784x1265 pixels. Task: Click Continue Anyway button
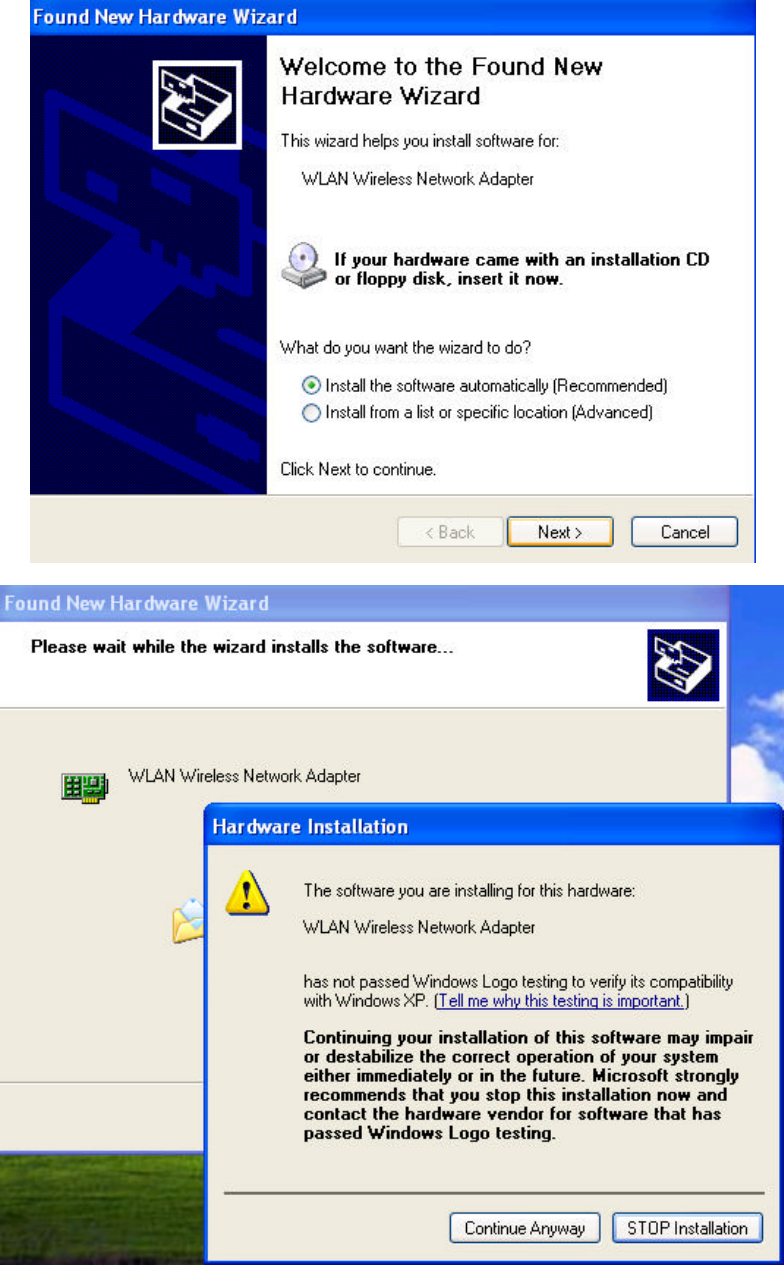[525, 1228]
